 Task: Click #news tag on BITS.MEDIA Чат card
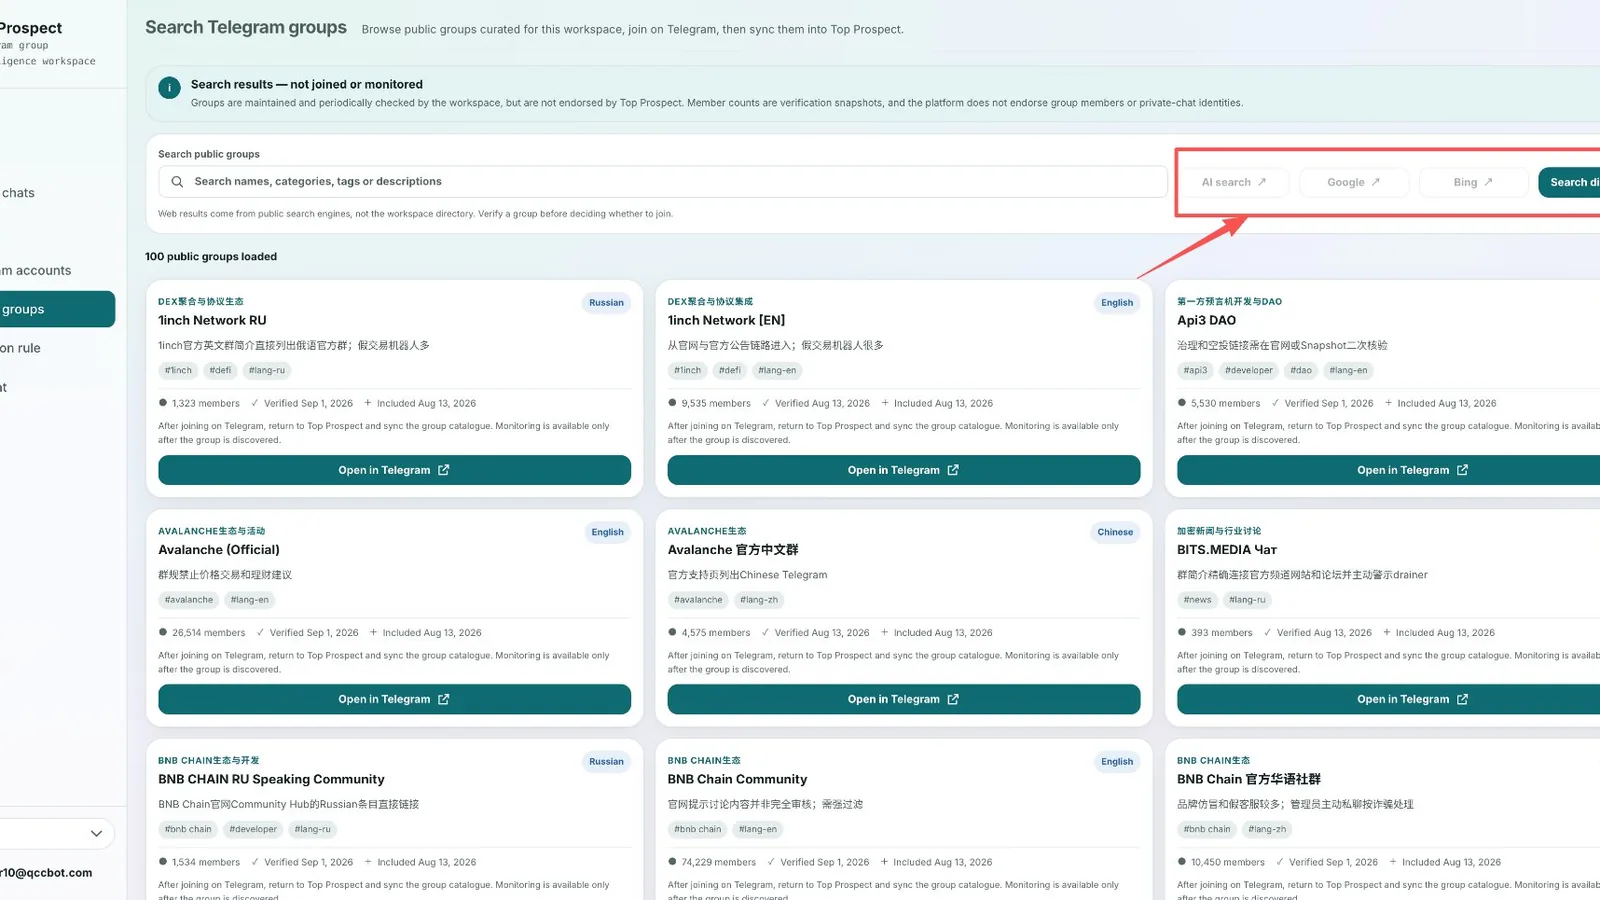[1198, 600]
